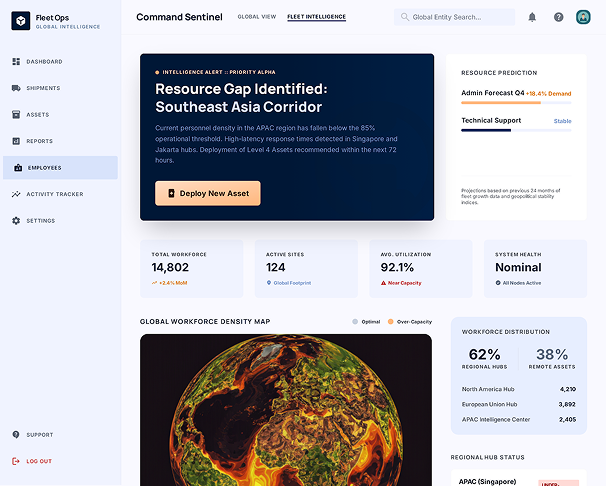Open the user profile avatar
The image size is (607, 486).
click(x=583, y=17)
